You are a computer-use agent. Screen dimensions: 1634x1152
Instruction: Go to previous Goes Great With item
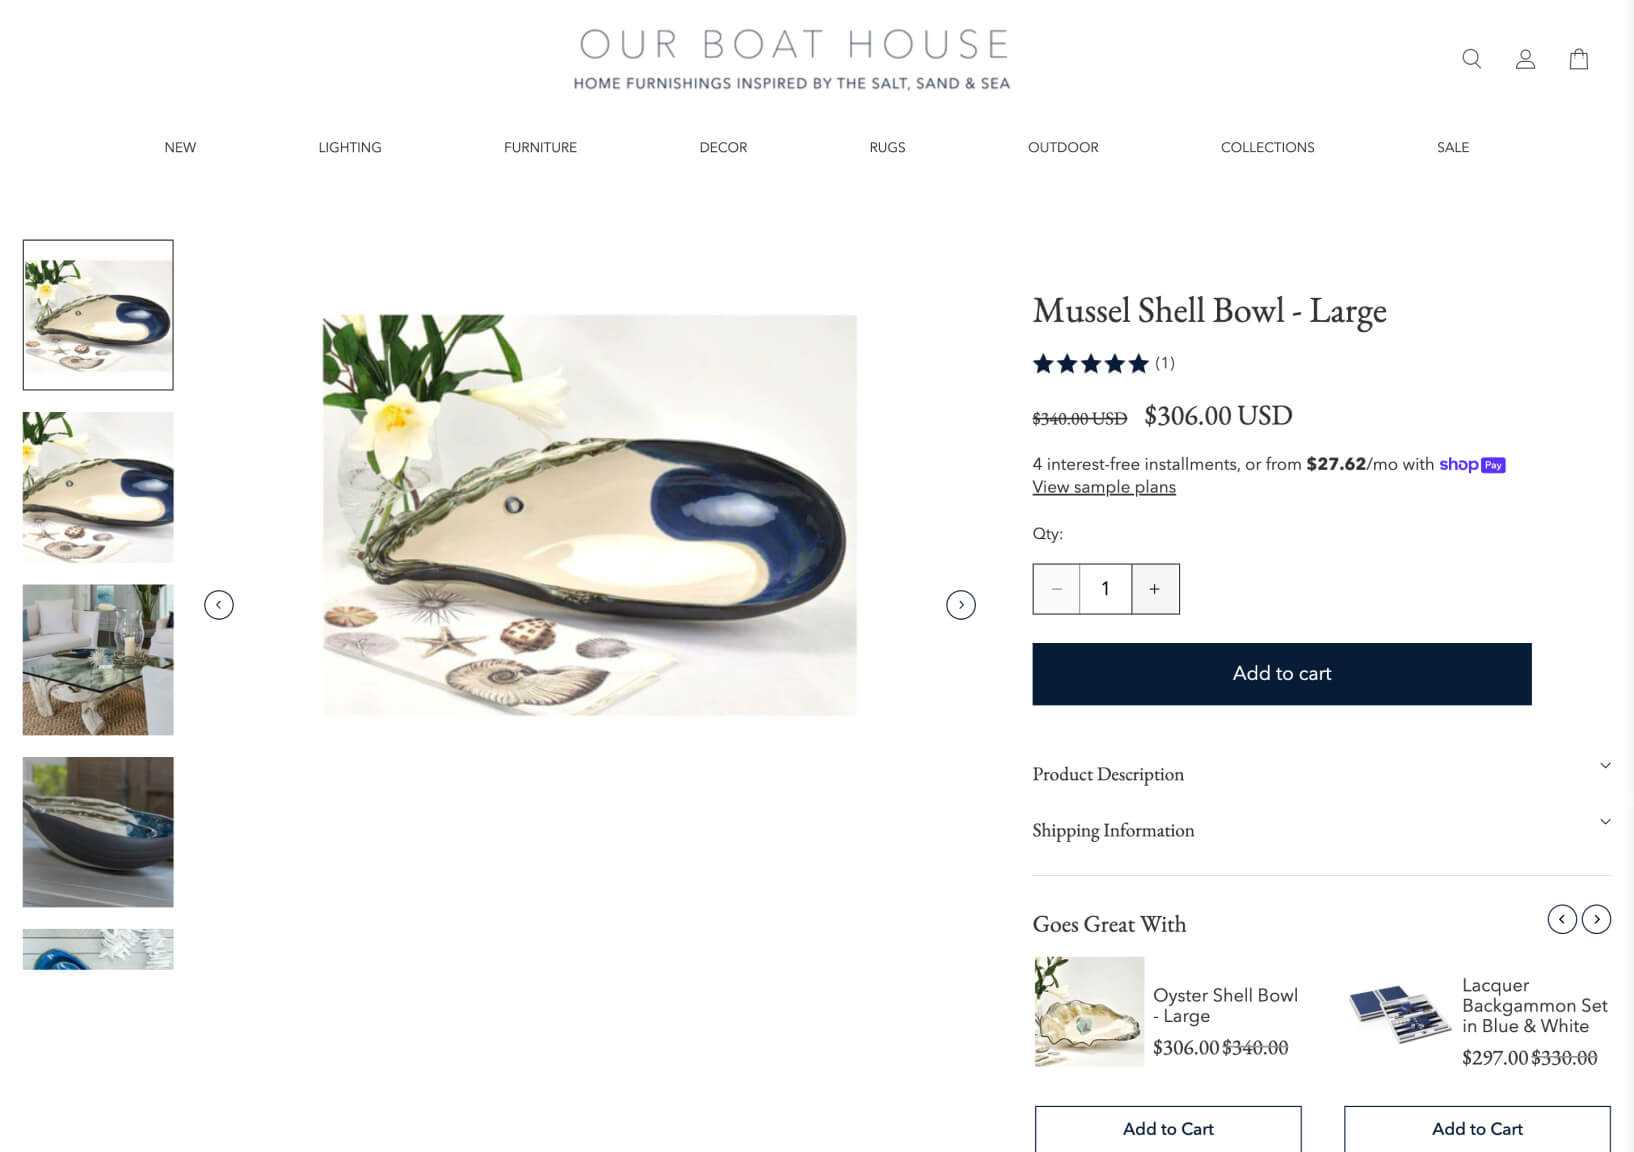[1562, 919]
